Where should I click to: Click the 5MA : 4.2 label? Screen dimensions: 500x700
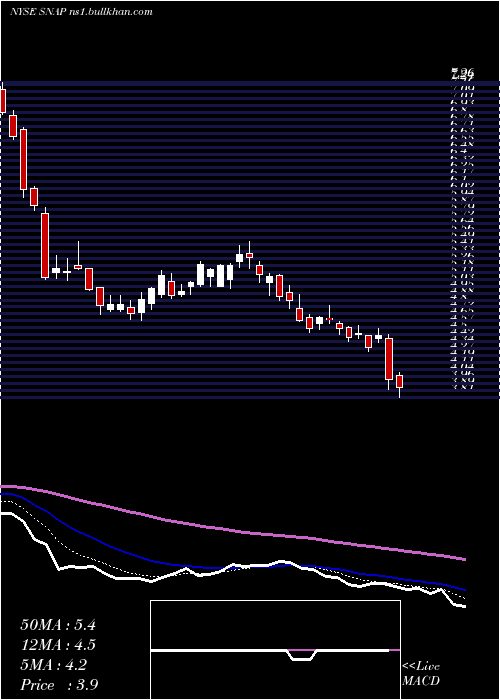[x=53, y=665]
